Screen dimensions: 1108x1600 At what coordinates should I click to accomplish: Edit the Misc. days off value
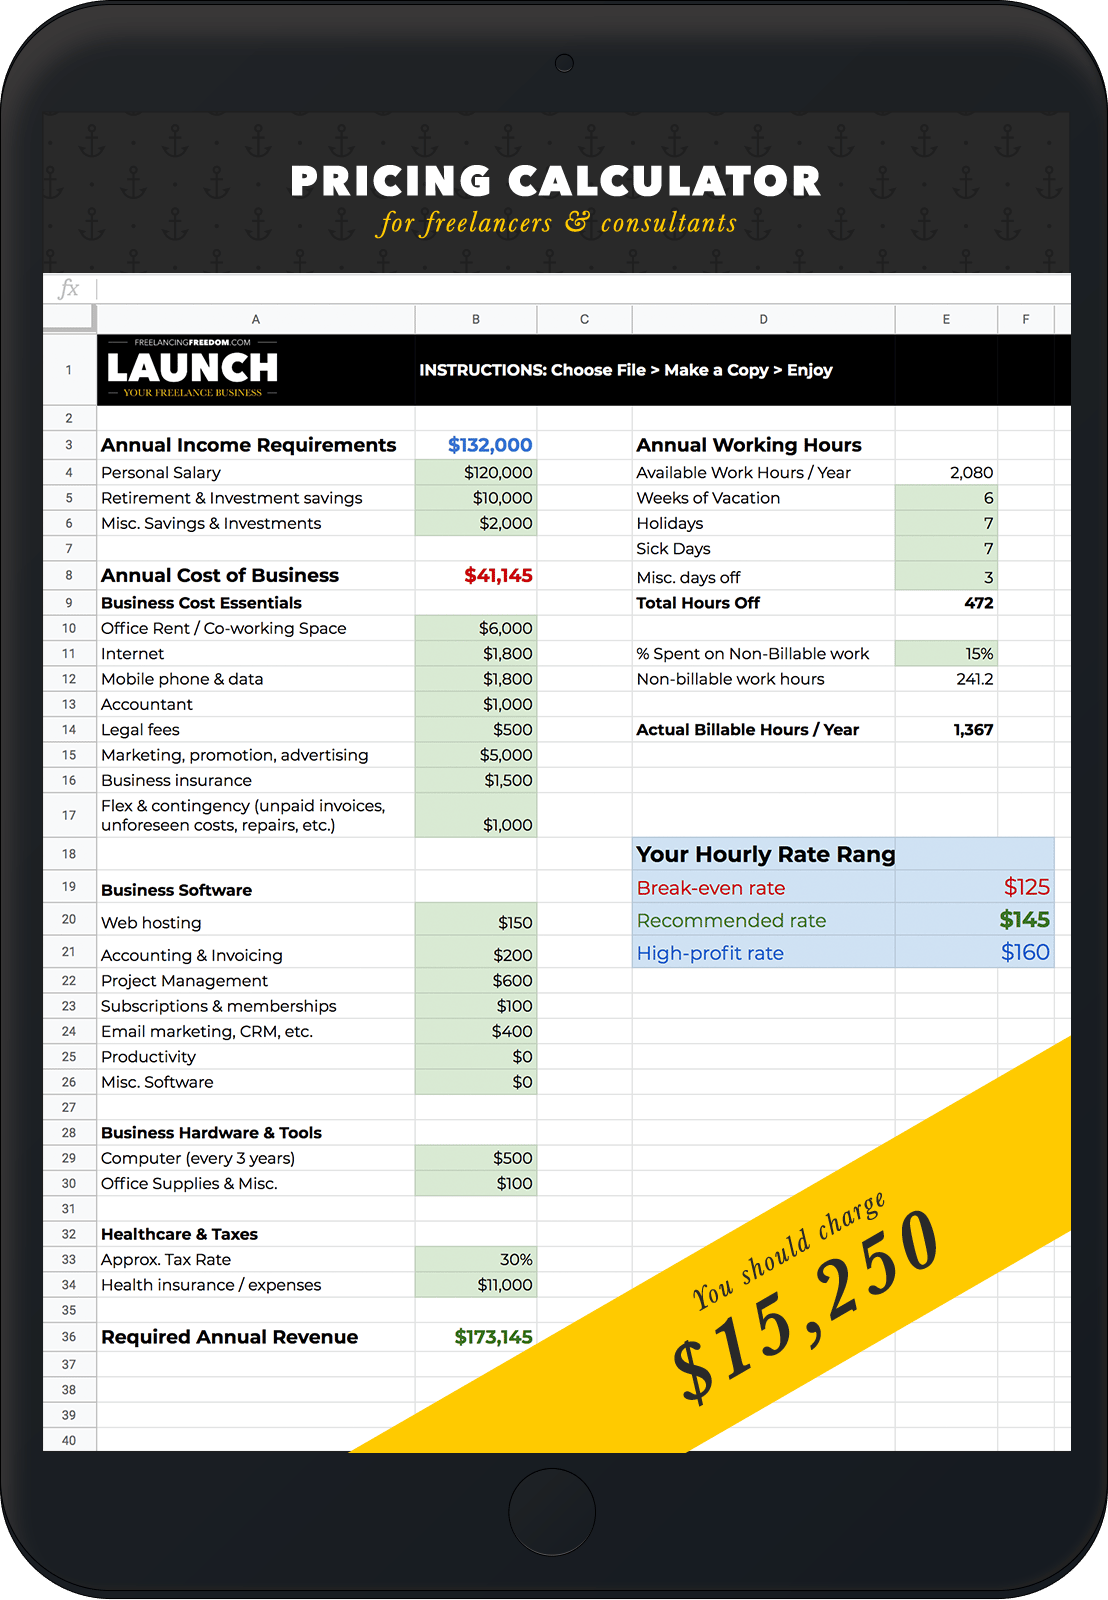click(947, 576)
